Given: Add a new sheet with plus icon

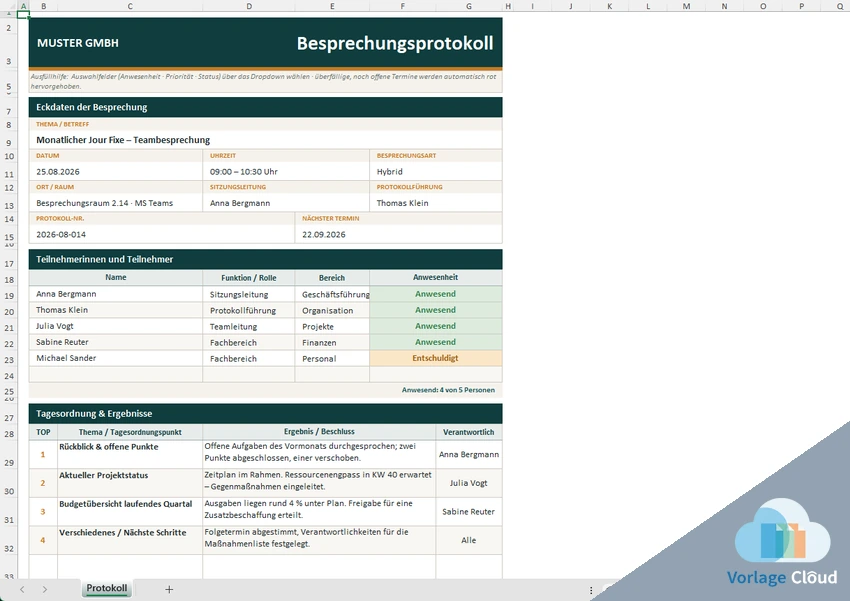Looking at the screenshot, I should coord(169,589).
